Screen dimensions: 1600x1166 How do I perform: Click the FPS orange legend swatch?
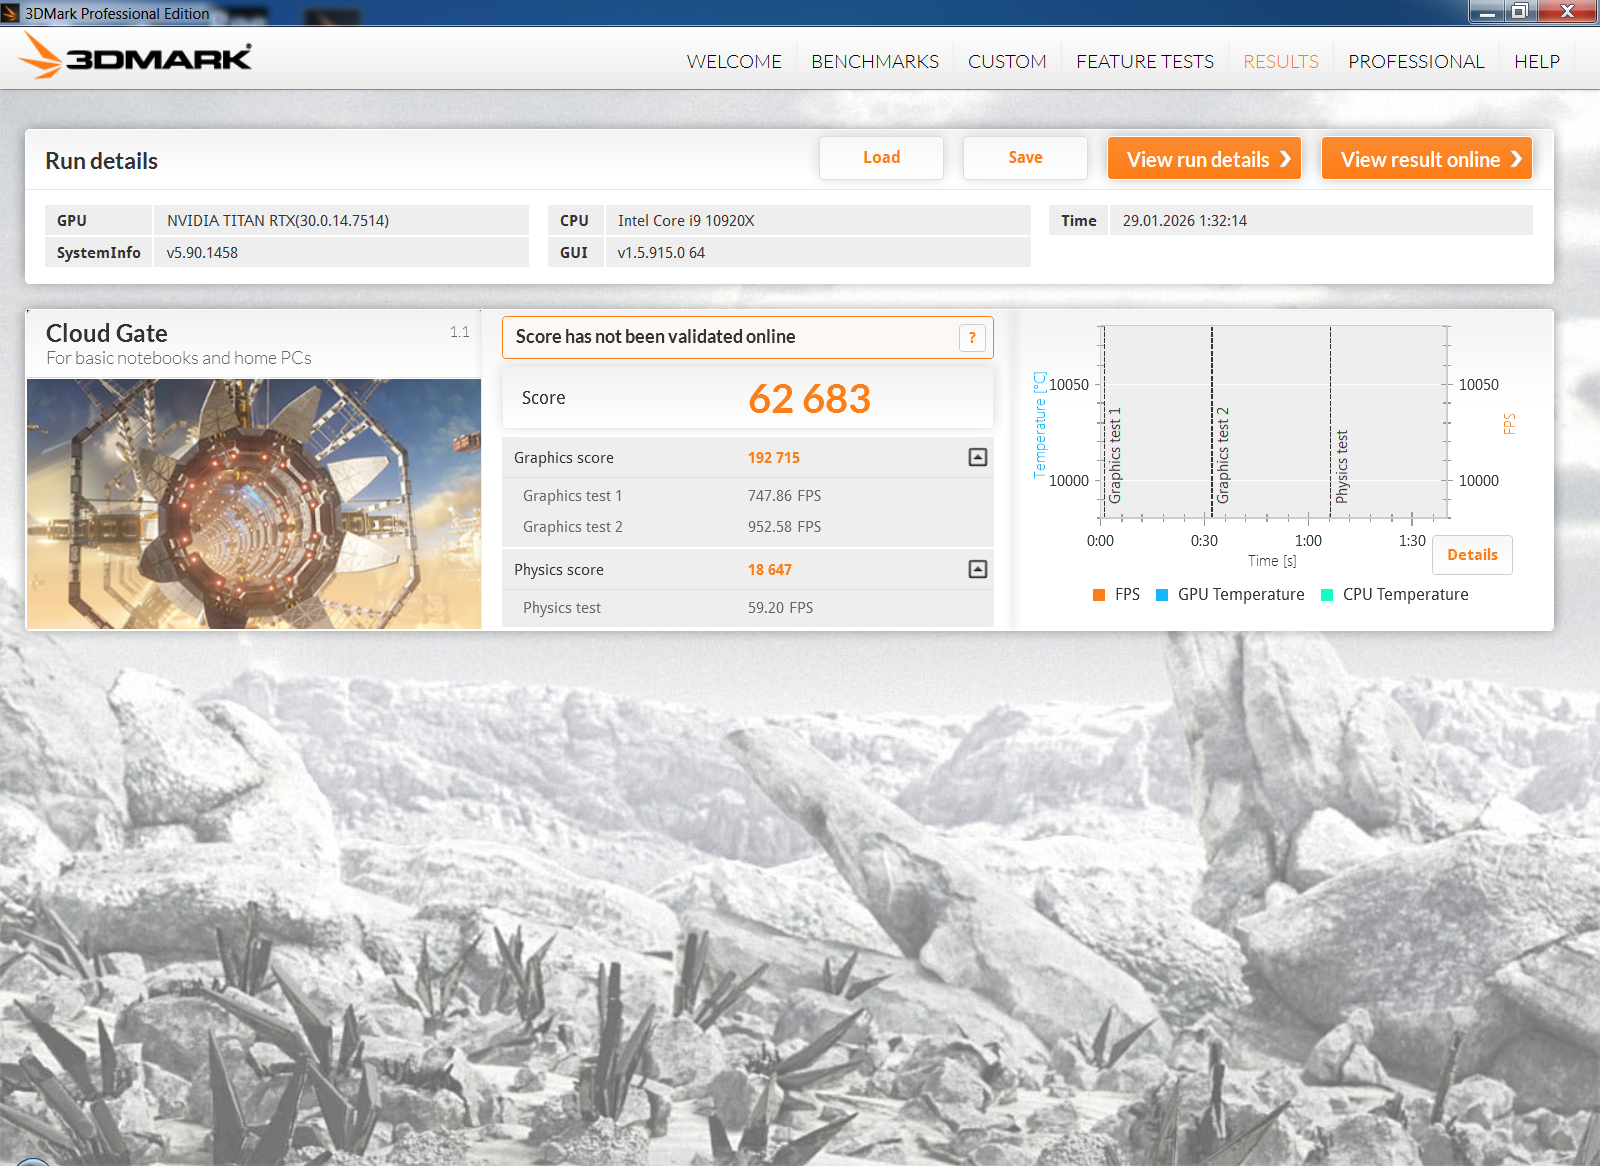click(x=1099, y=595)
